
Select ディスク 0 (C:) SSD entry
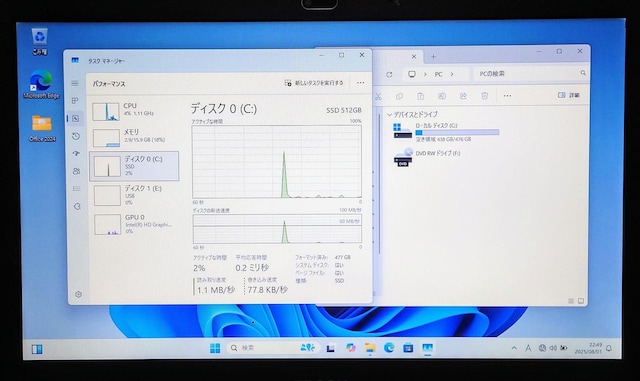pos(134,166)
